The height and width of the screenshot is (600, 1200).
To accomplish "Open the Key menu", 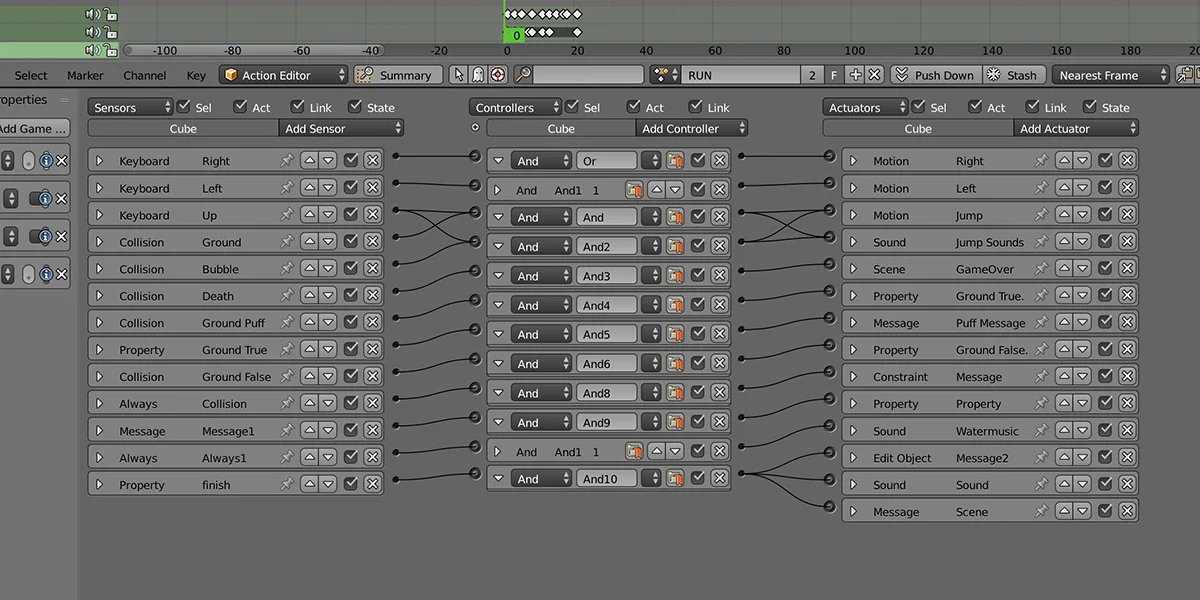I will click(196, 75).
